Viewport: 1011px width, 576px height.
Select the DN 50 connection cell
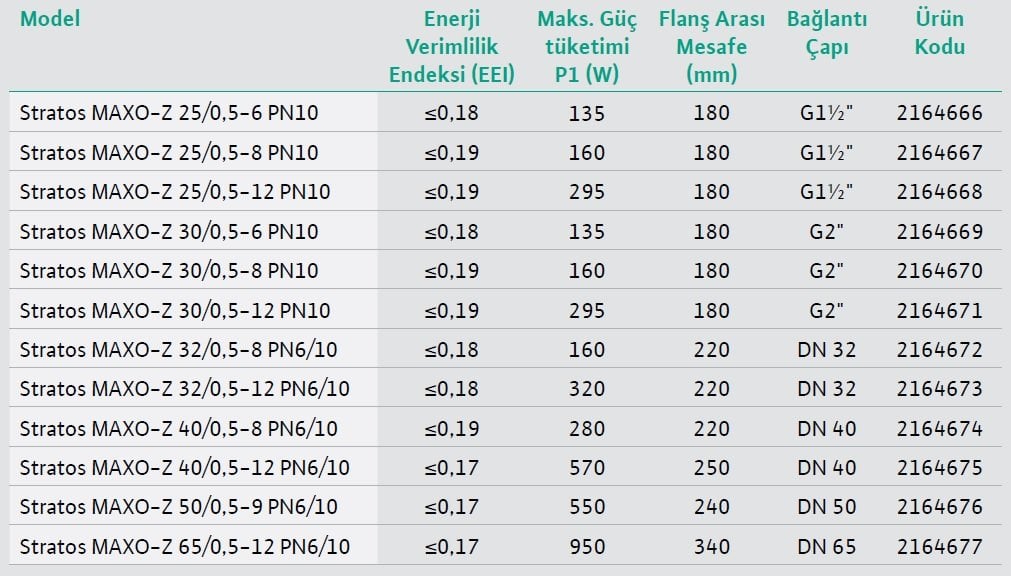coord(827,507)
